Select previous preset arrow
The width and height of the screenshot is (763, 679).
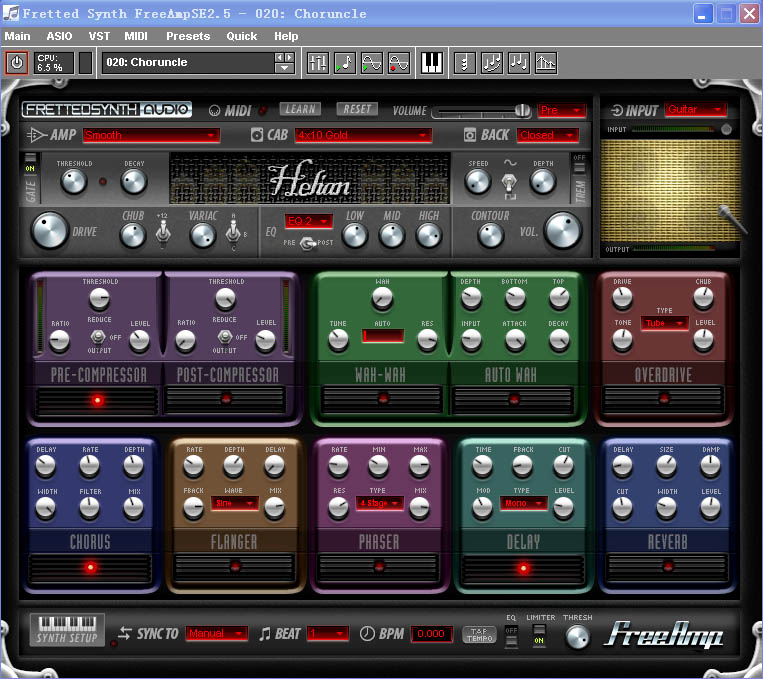click(279, 57)
